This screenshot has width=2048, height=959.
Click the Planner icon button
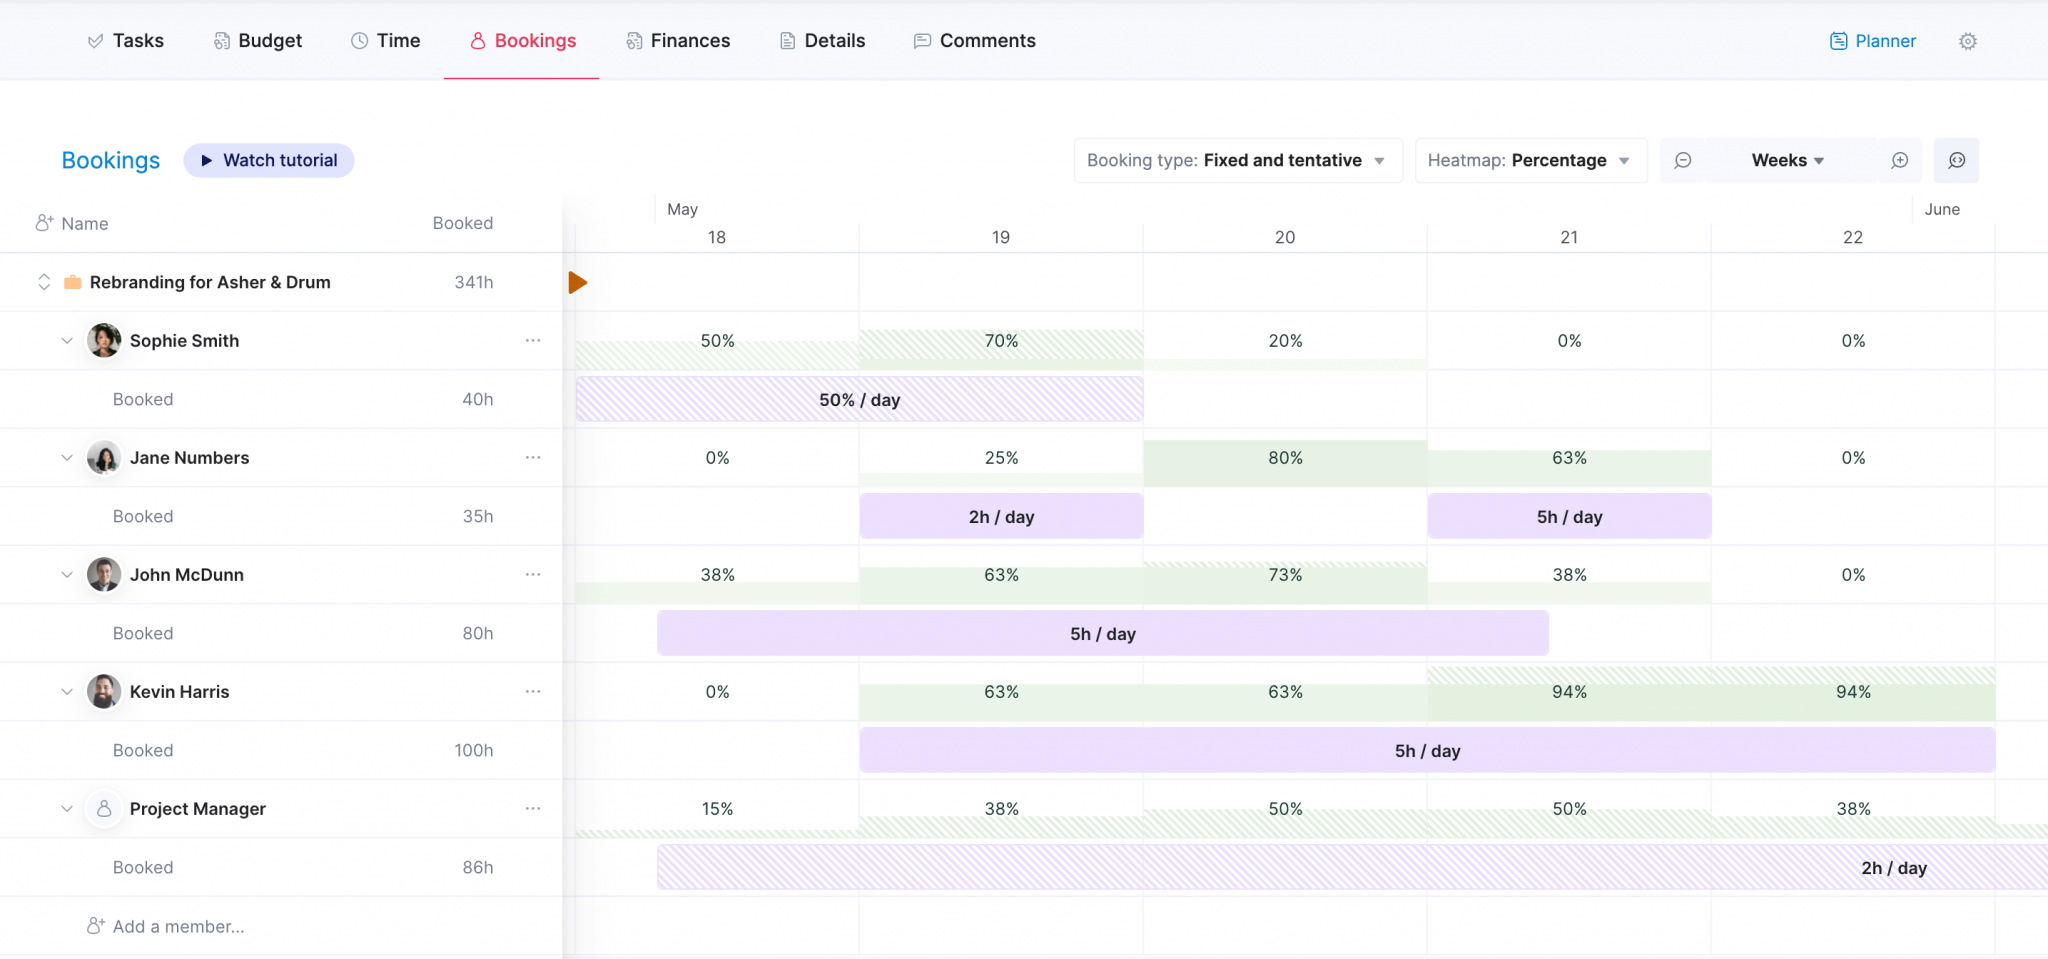1871,41
